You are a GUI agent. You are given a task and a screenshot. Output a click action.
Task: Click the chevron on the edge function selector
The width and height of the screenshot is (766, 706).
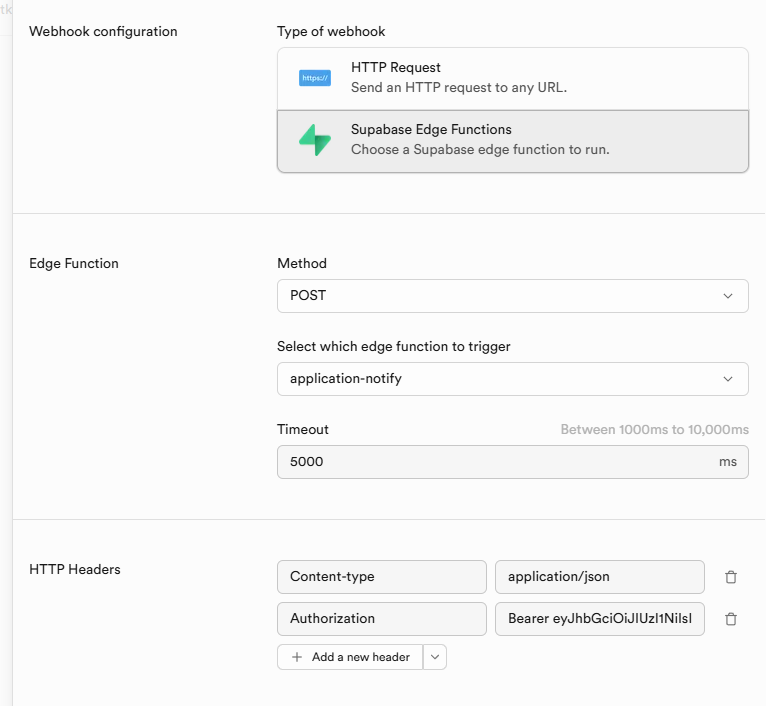pyautogui.click(x=727, y=379)
